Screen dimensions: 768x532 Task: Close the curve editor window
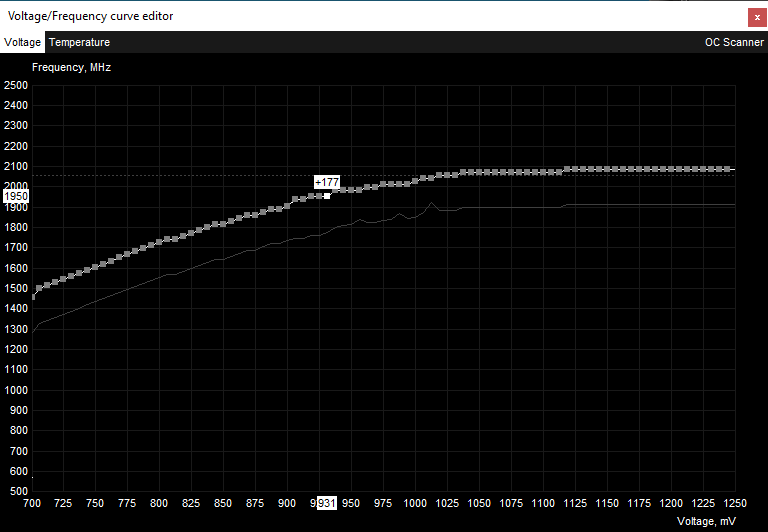[x=757, y=17]
